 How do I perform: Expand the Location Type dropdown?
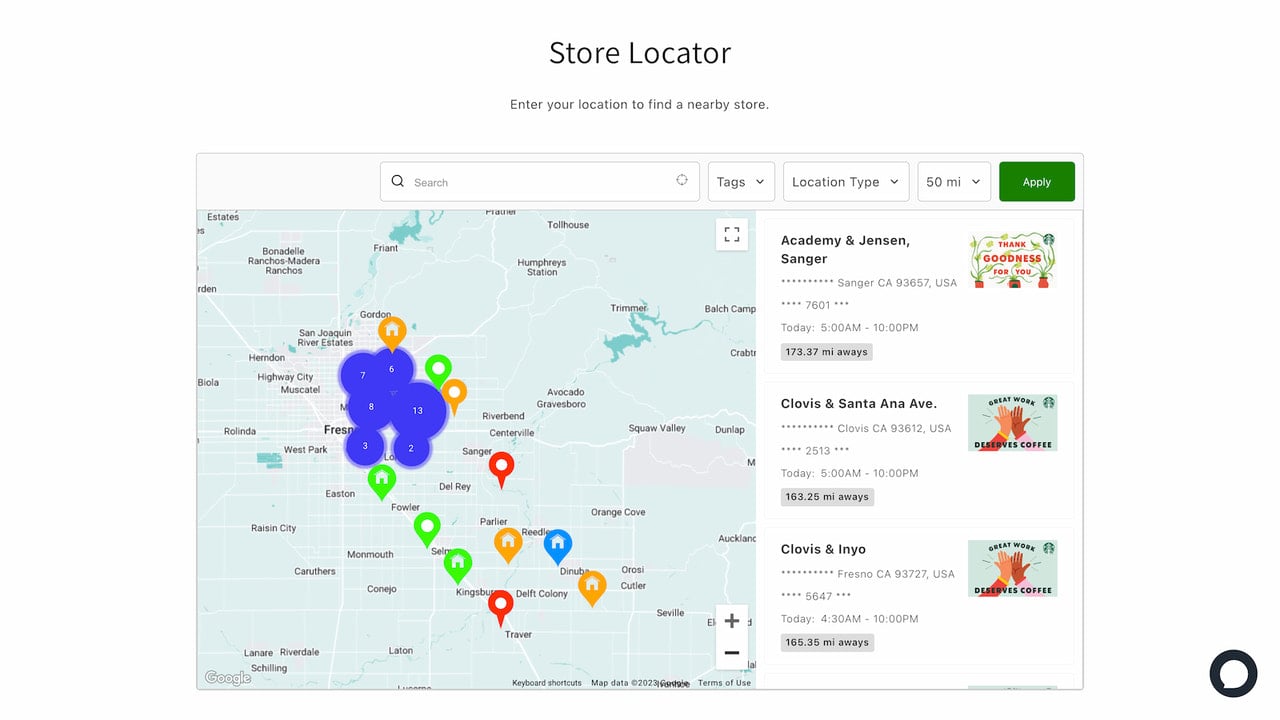coord(846,182)
